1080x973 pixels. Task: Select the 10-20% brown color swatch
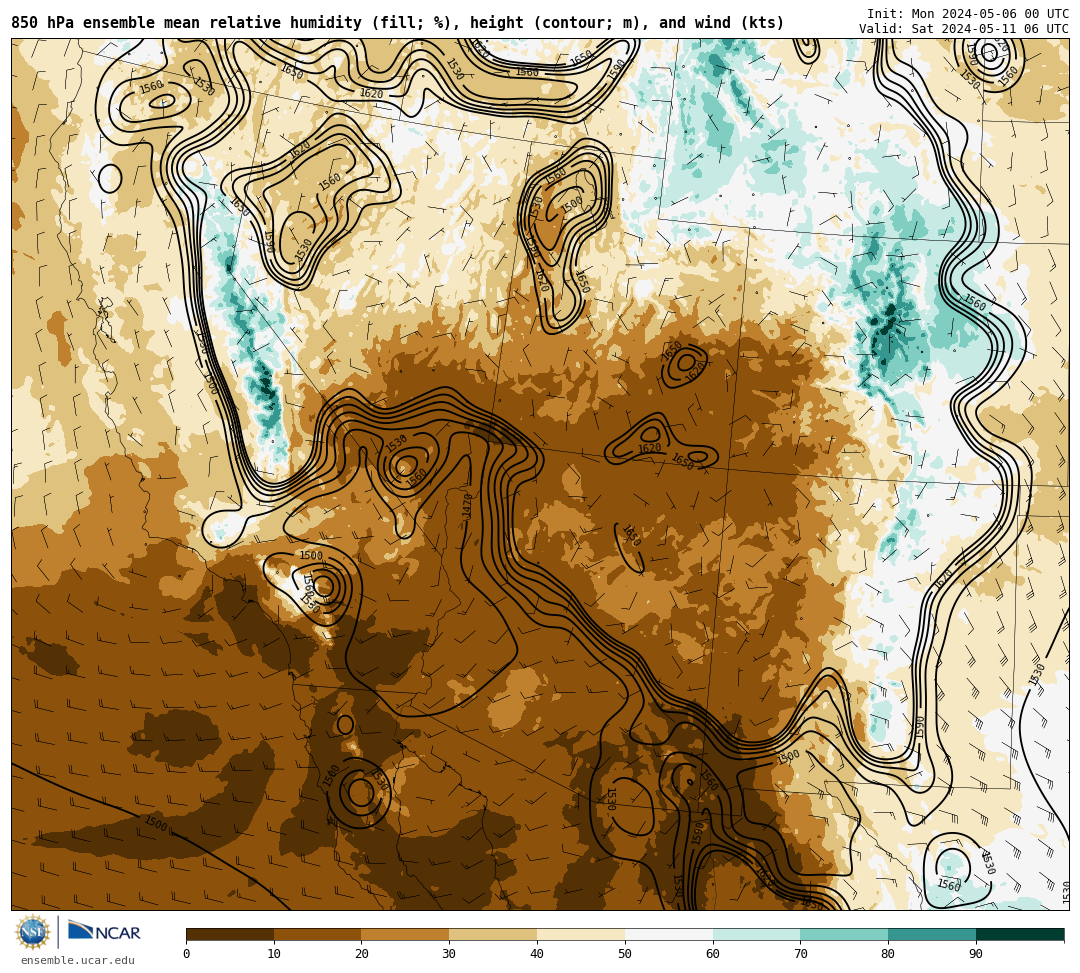tap(318, 934)
